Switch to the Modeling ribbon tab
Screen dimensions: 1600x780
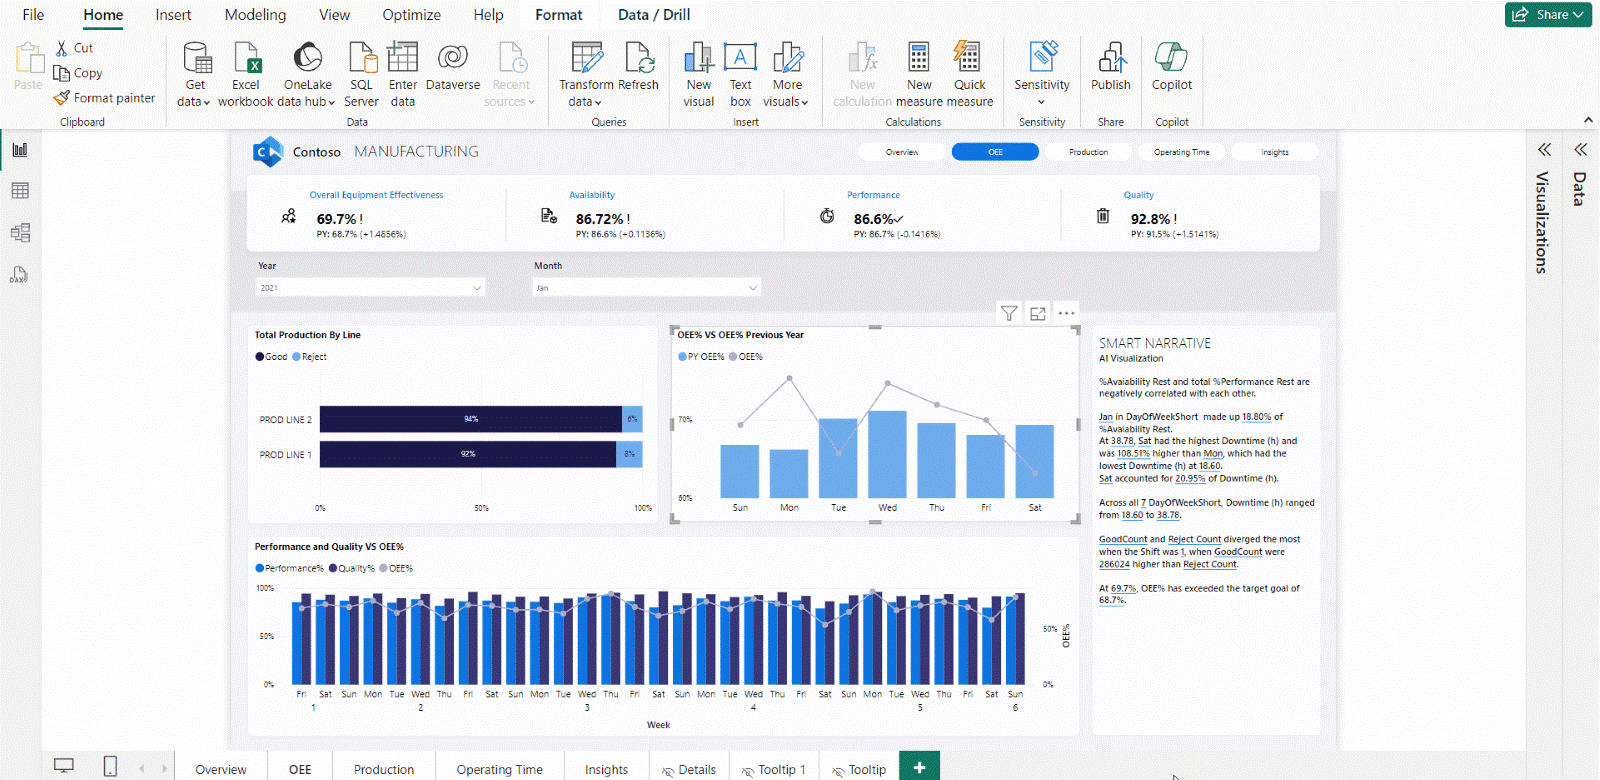[x=255, y=15]
